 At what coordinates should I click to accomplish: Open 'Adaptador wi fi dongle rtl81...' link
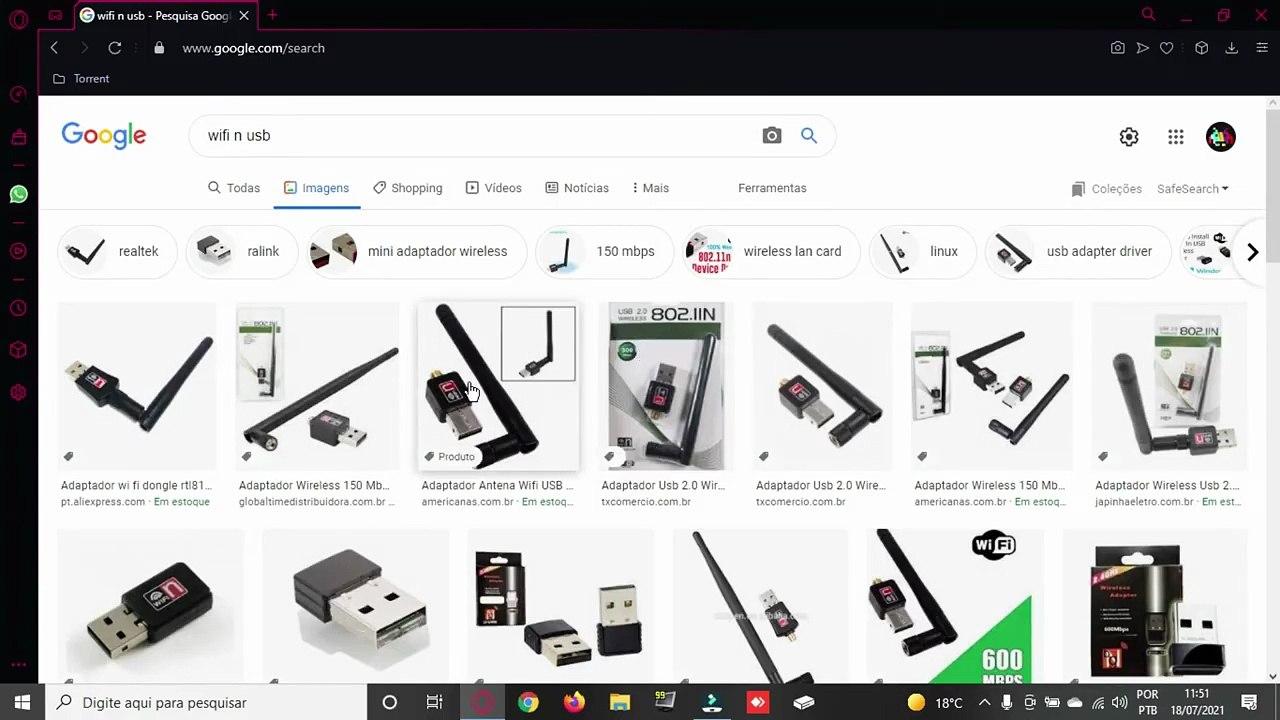coord(137,486)
